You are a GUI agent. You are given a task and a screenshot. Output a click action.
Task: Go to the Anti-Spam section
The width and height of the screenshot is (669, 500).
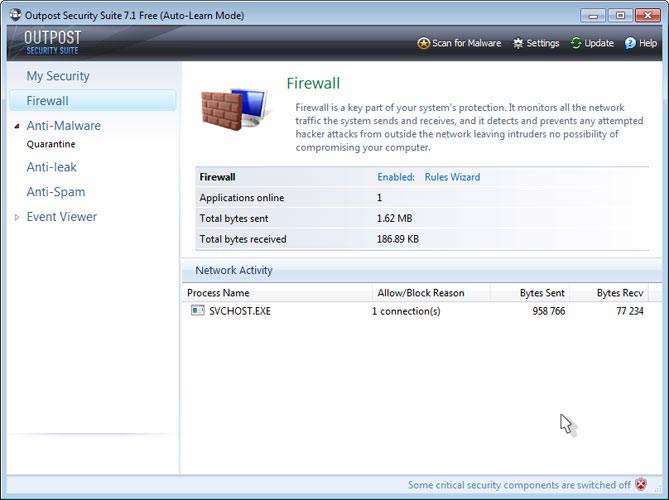[56, 192]
